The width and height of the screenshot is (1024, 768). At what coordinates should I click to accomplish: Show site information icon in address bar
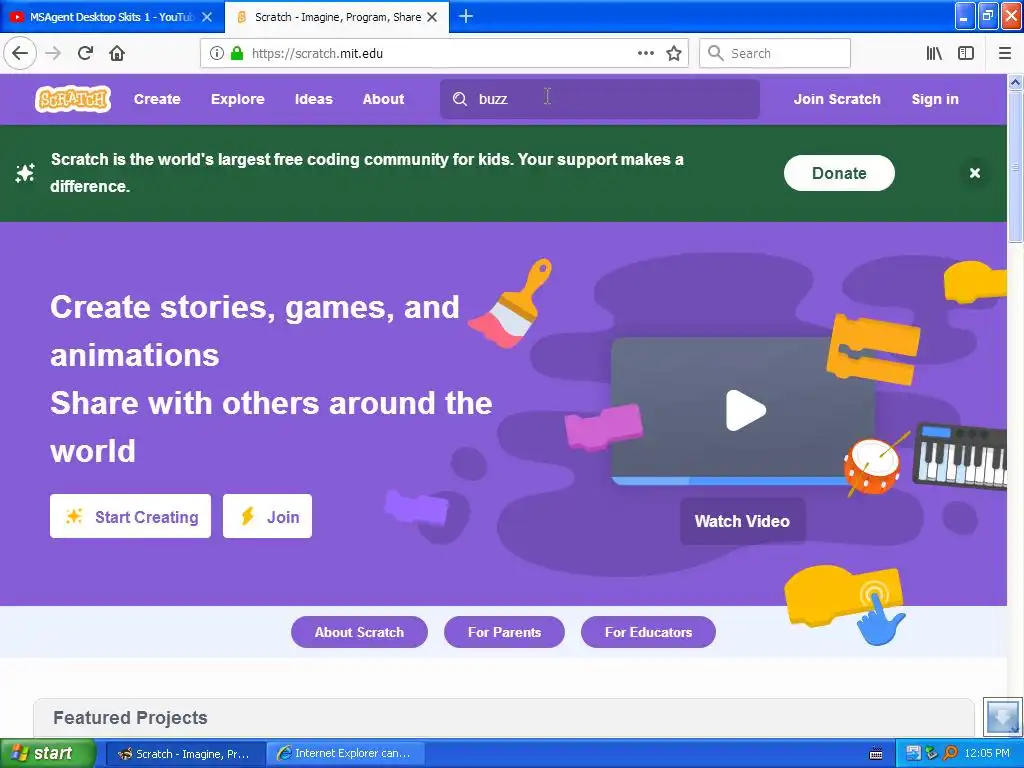(x=217, y=53)
